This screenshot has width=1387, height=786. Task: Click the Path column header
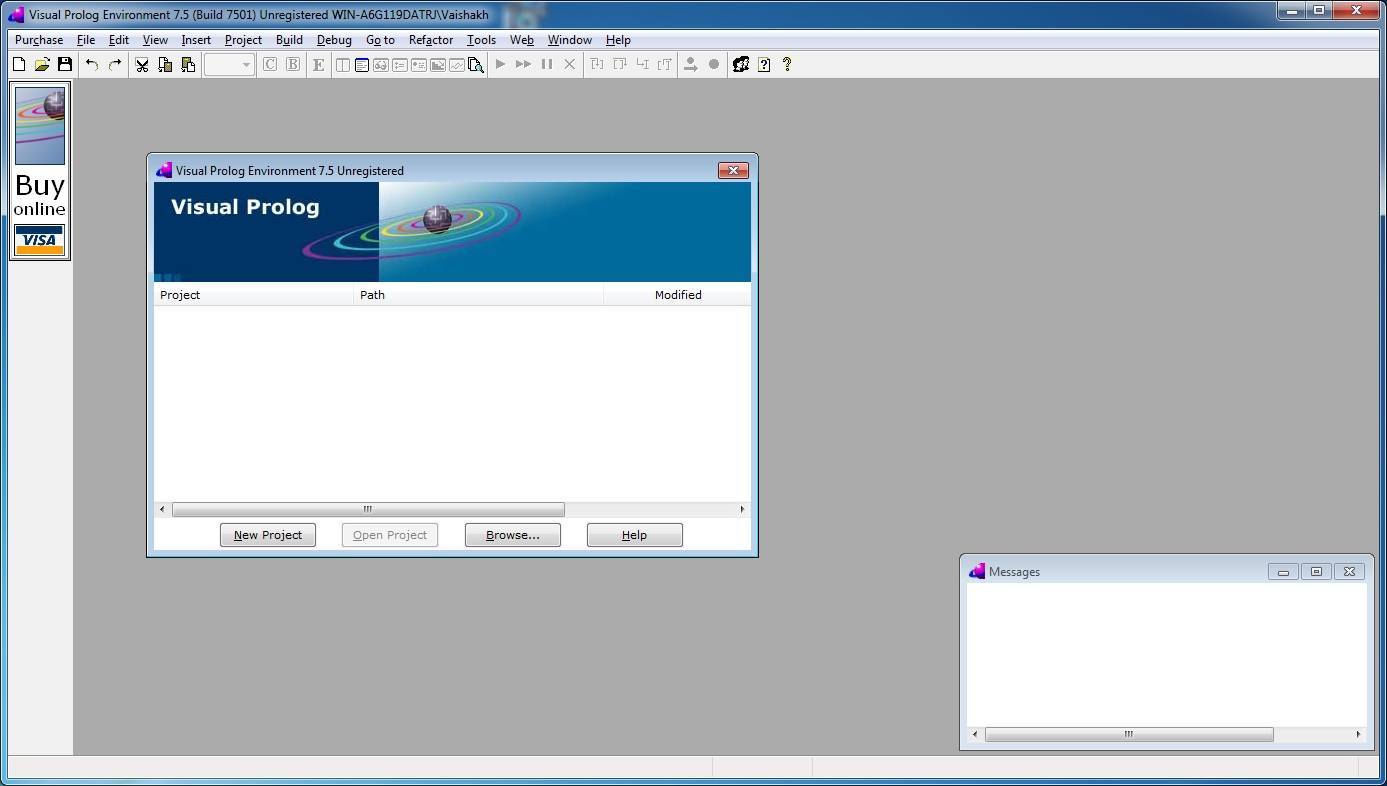[479, 295]
